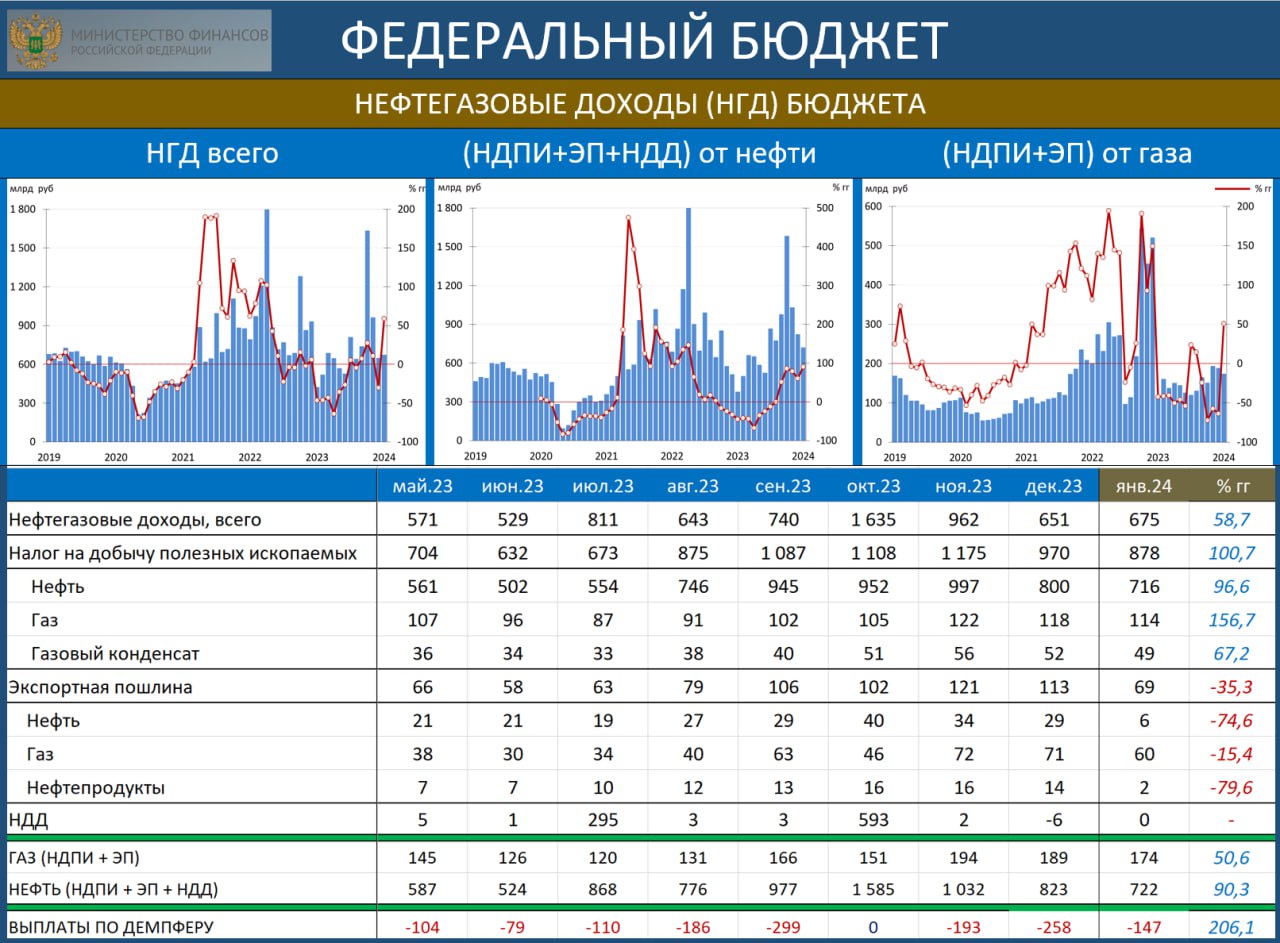Click НДД value '-6' for дек.23
1280x943 pixels.
click(1054, 821)
